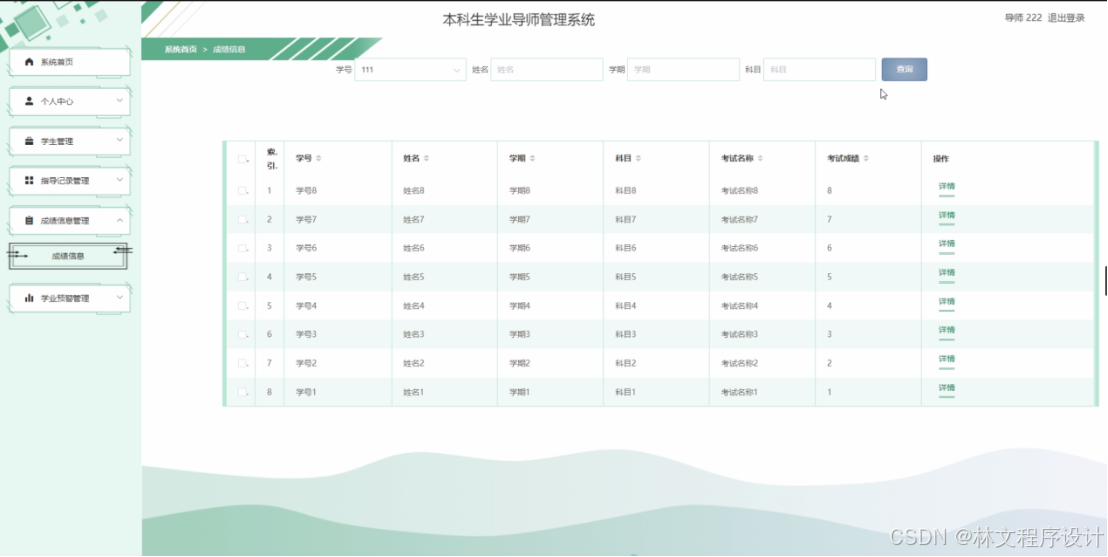Sort by the 学号 column sort arrows
This screenshot has height=557, width=1108.
point(319,158)
